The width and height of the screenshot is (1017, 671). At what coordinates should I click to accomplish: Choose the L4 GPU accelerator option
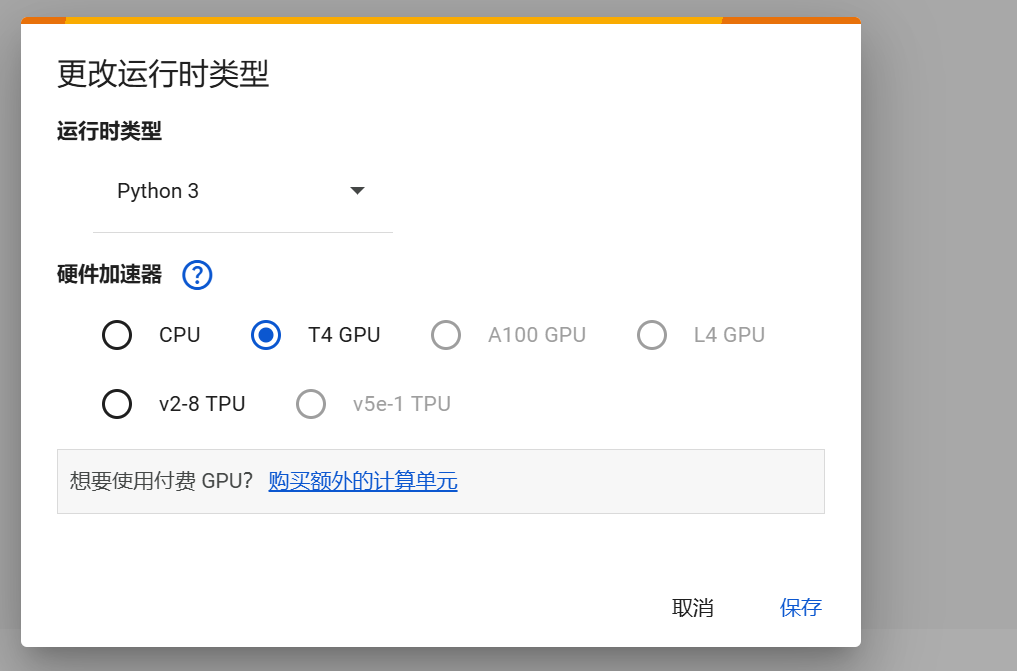[x=652, y=335]
